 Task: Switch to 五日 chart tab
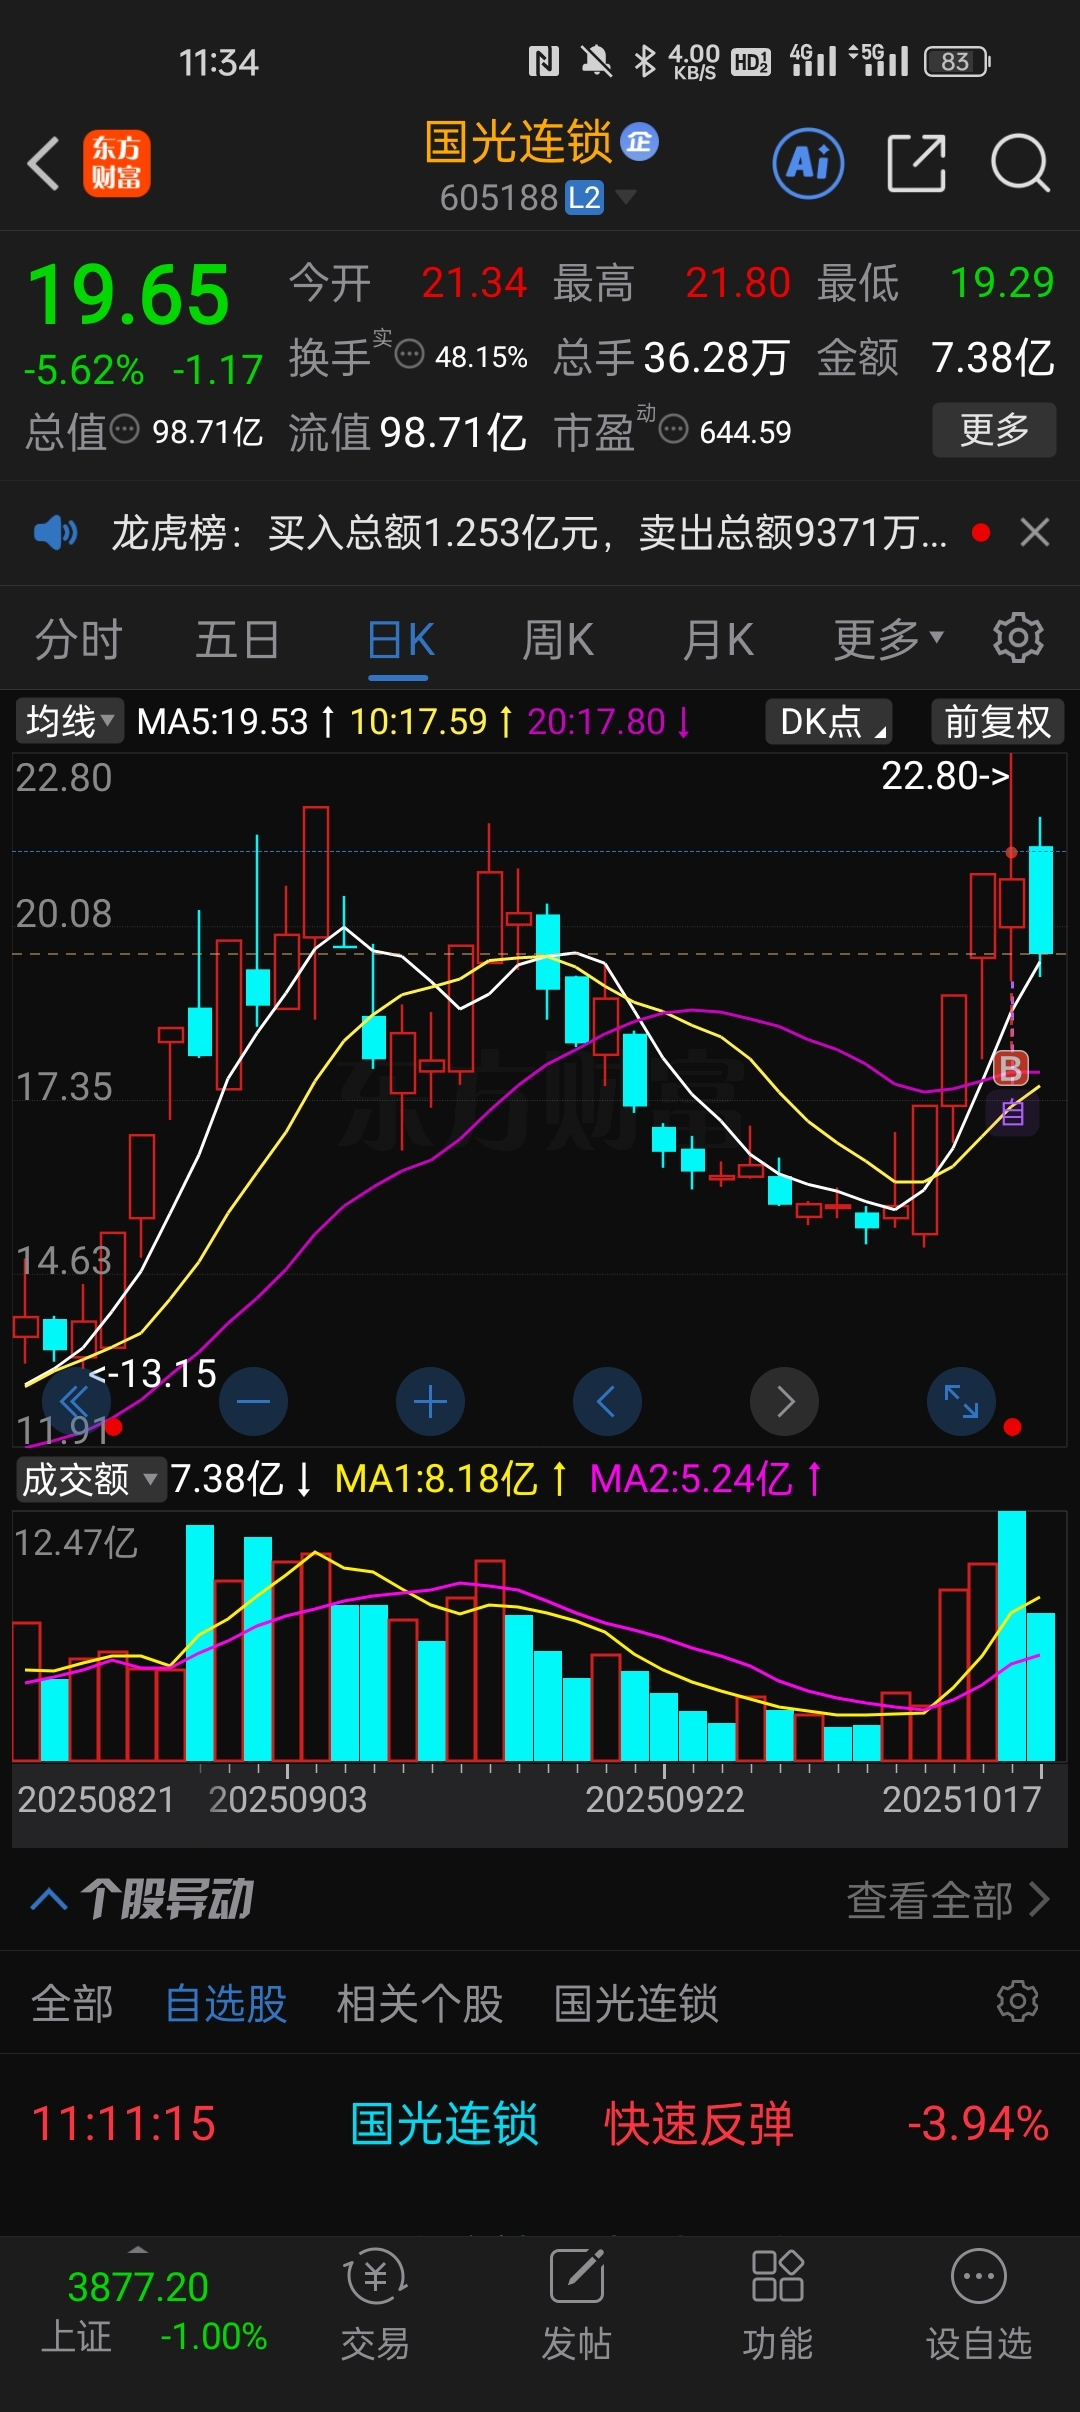237,640
